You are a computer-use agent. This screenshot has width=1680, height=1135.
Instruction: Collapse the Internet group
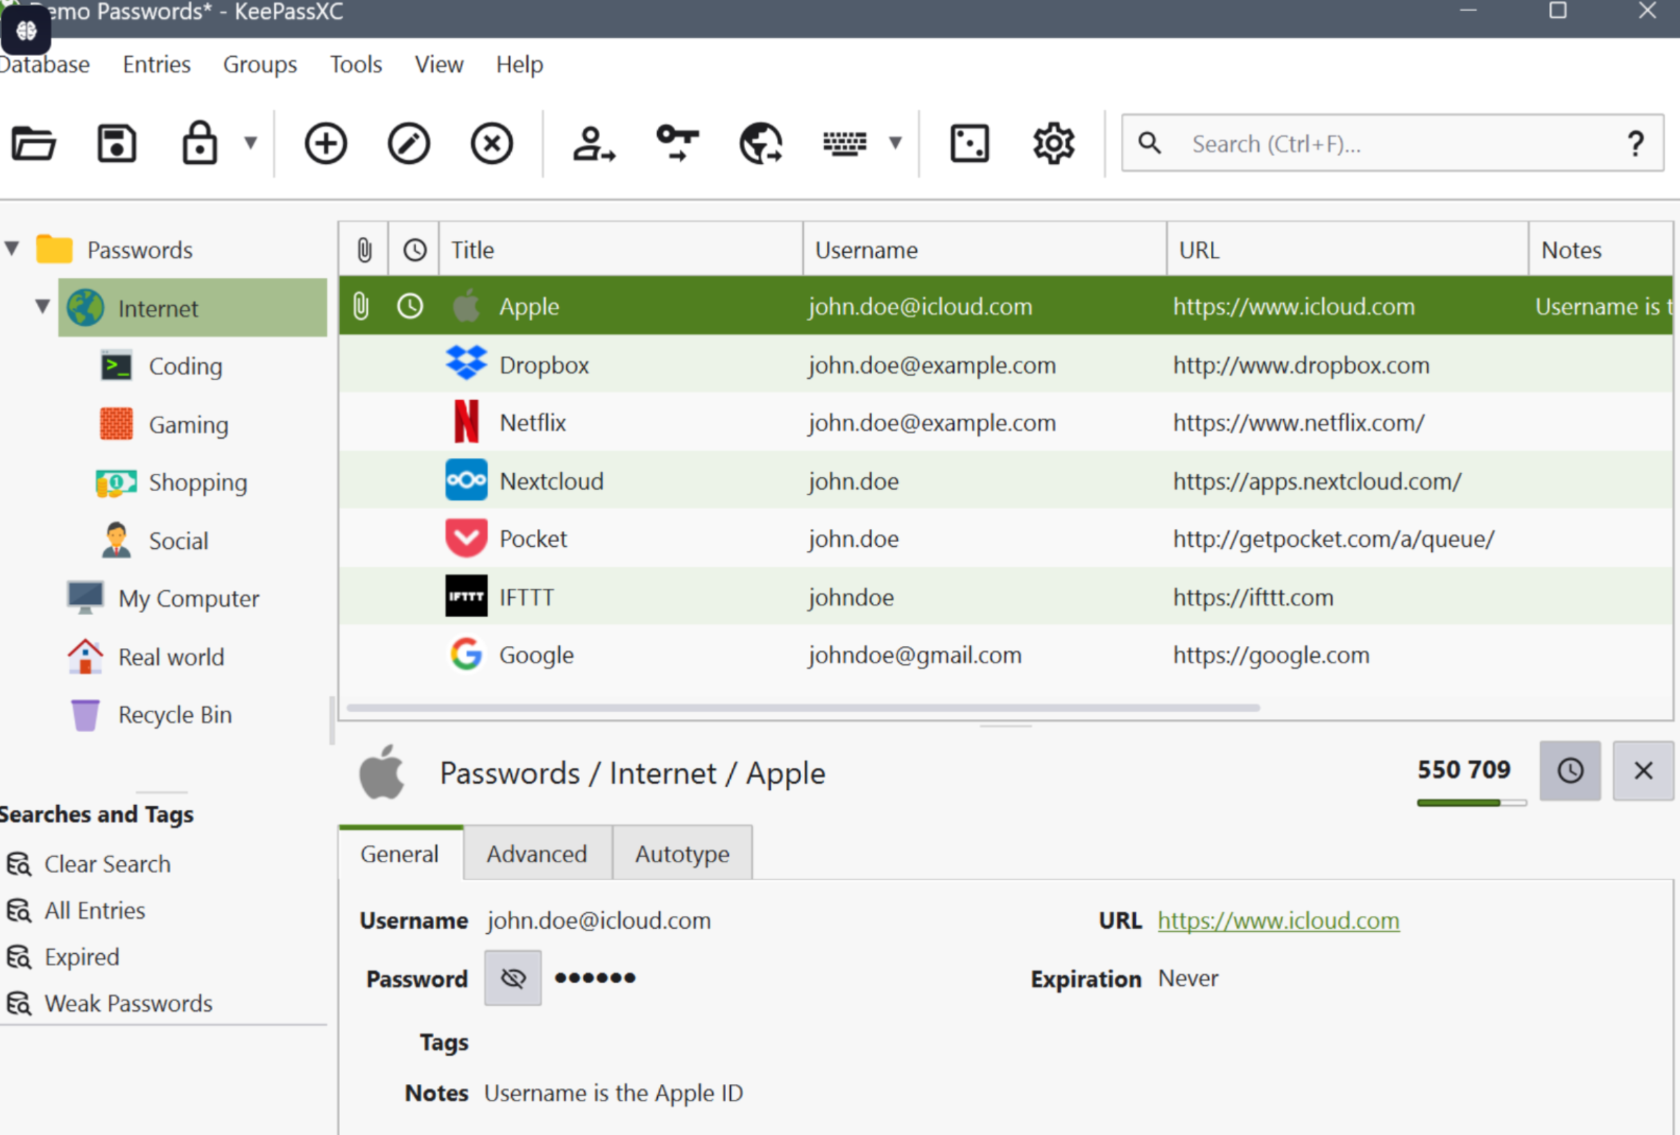click(x=42, y=306)
